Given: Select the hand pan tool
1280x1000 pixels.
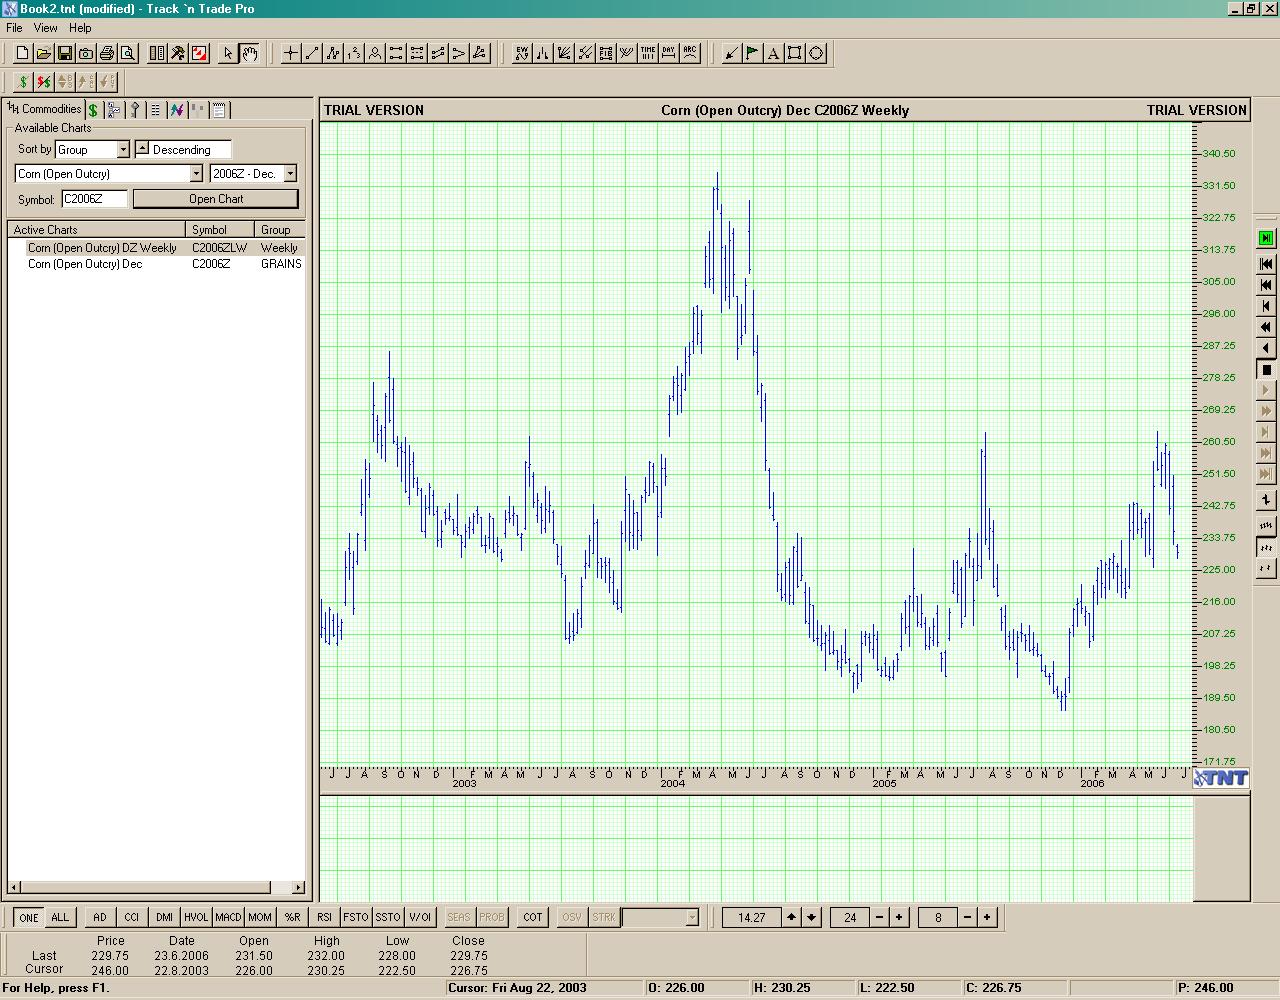Looking at the screenshot, I should tap(249, 53).
